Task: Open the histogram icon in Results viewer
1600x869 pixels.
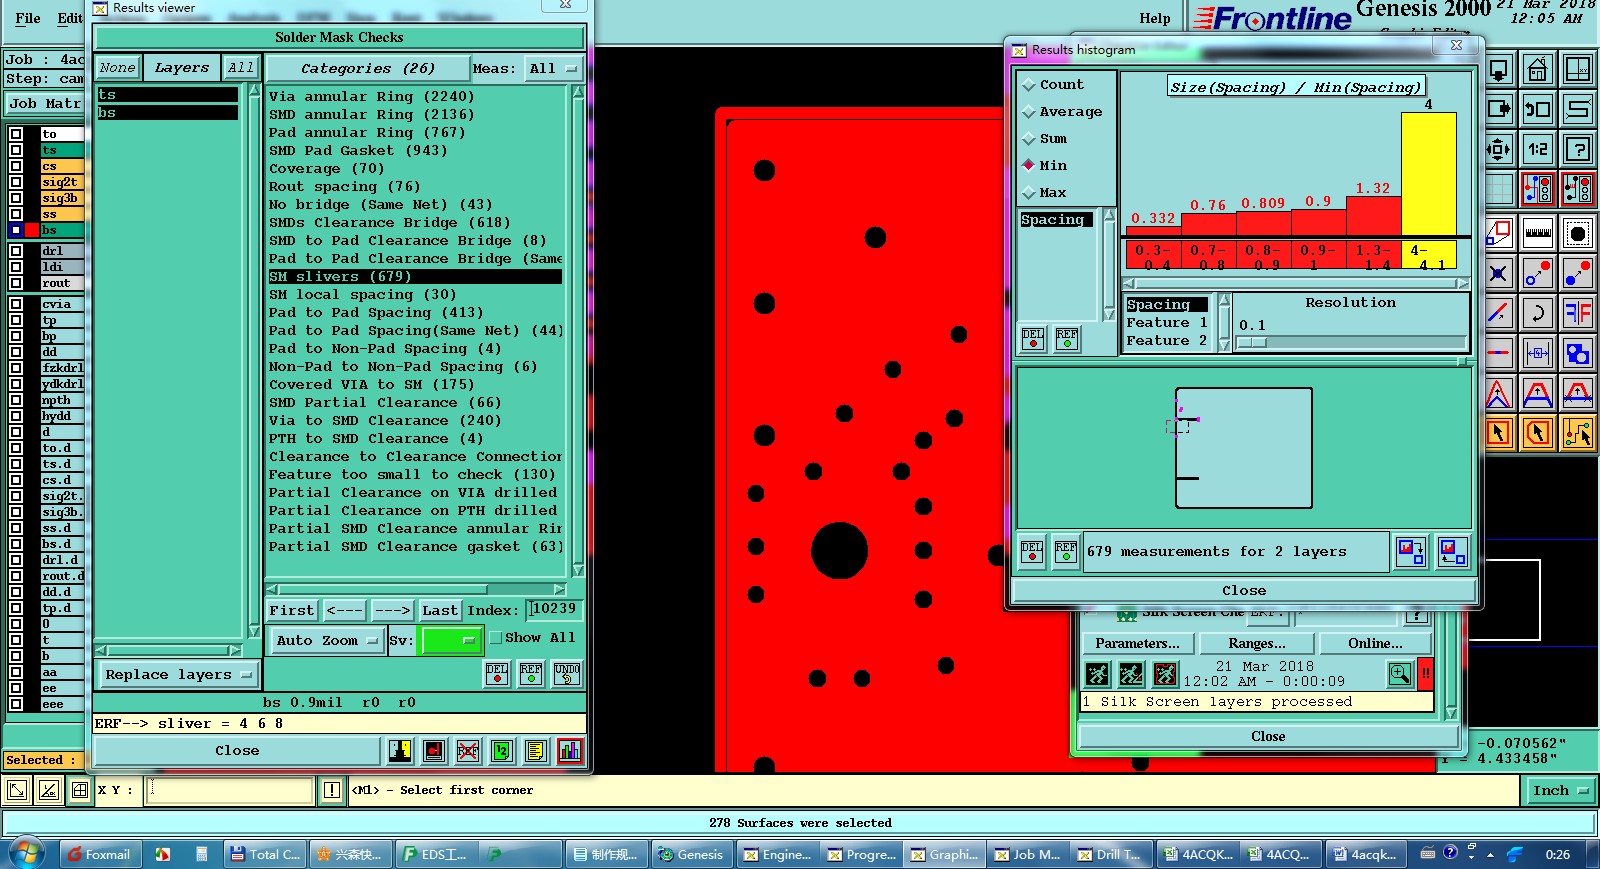Action: click(570, 751)
